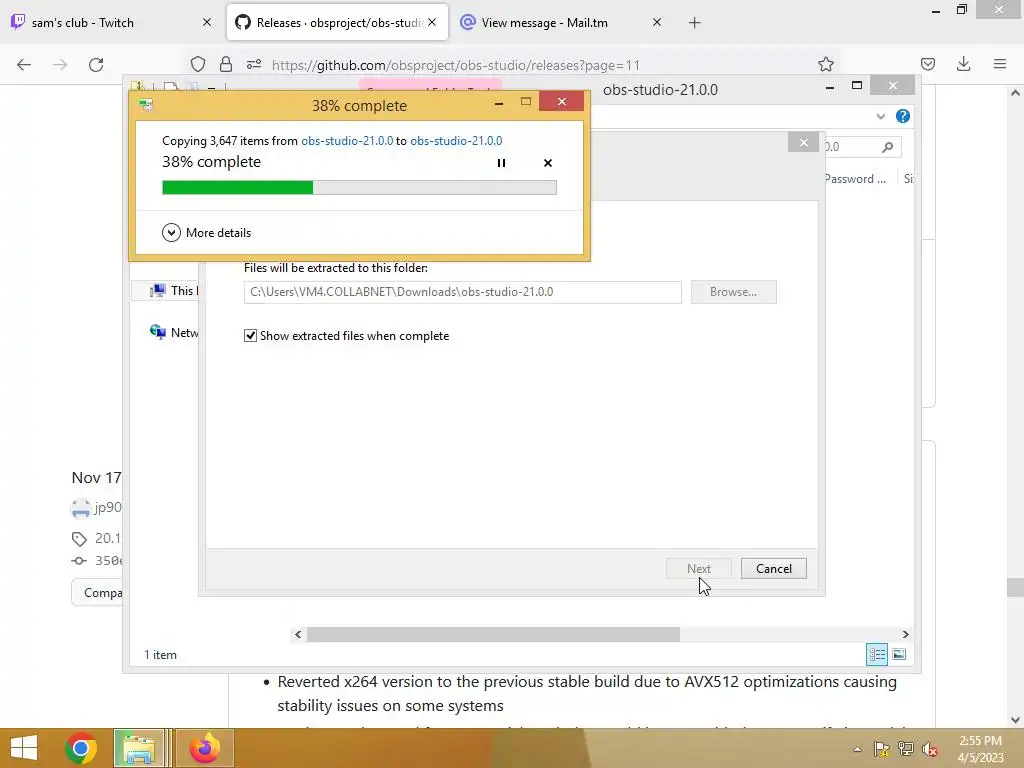
Task: Cancel the extraction wizard
Action: pyautogui.click(x=774, y=569)
